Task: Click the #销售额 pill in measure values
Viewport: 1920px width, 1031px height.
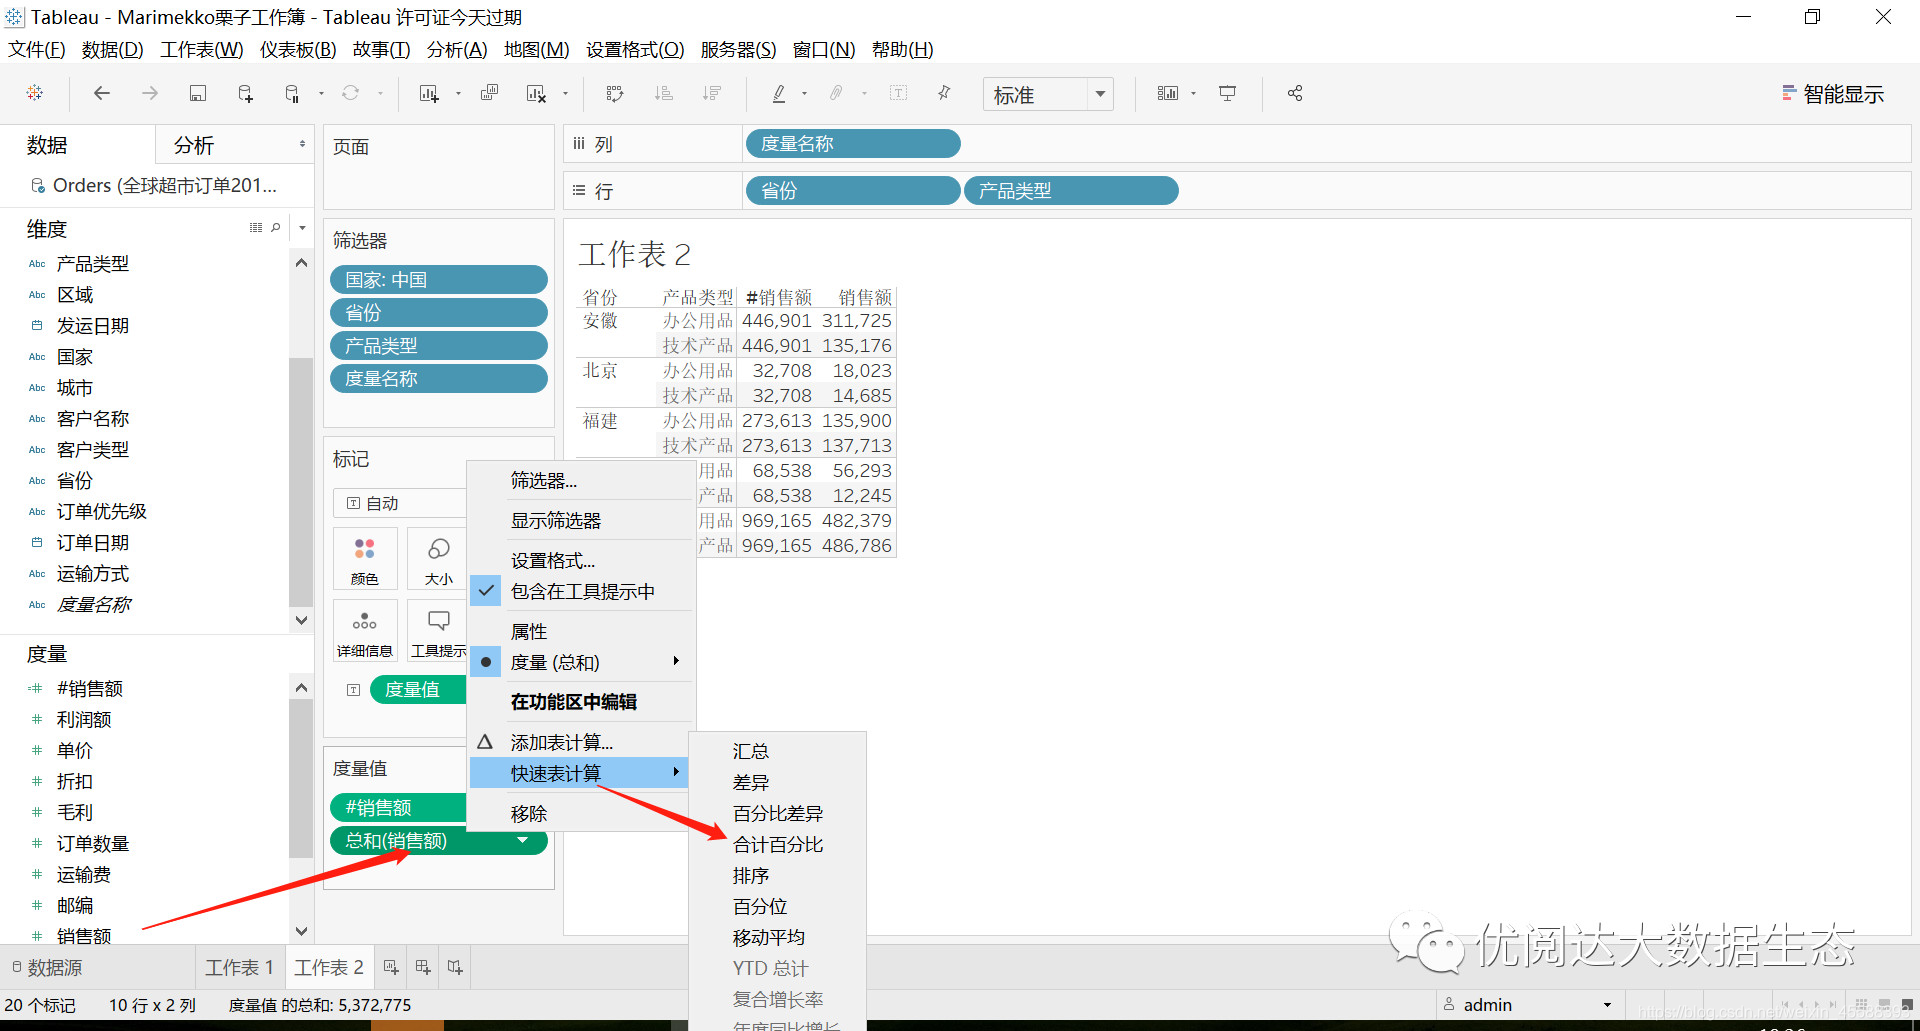Action: tap(399, 807)
